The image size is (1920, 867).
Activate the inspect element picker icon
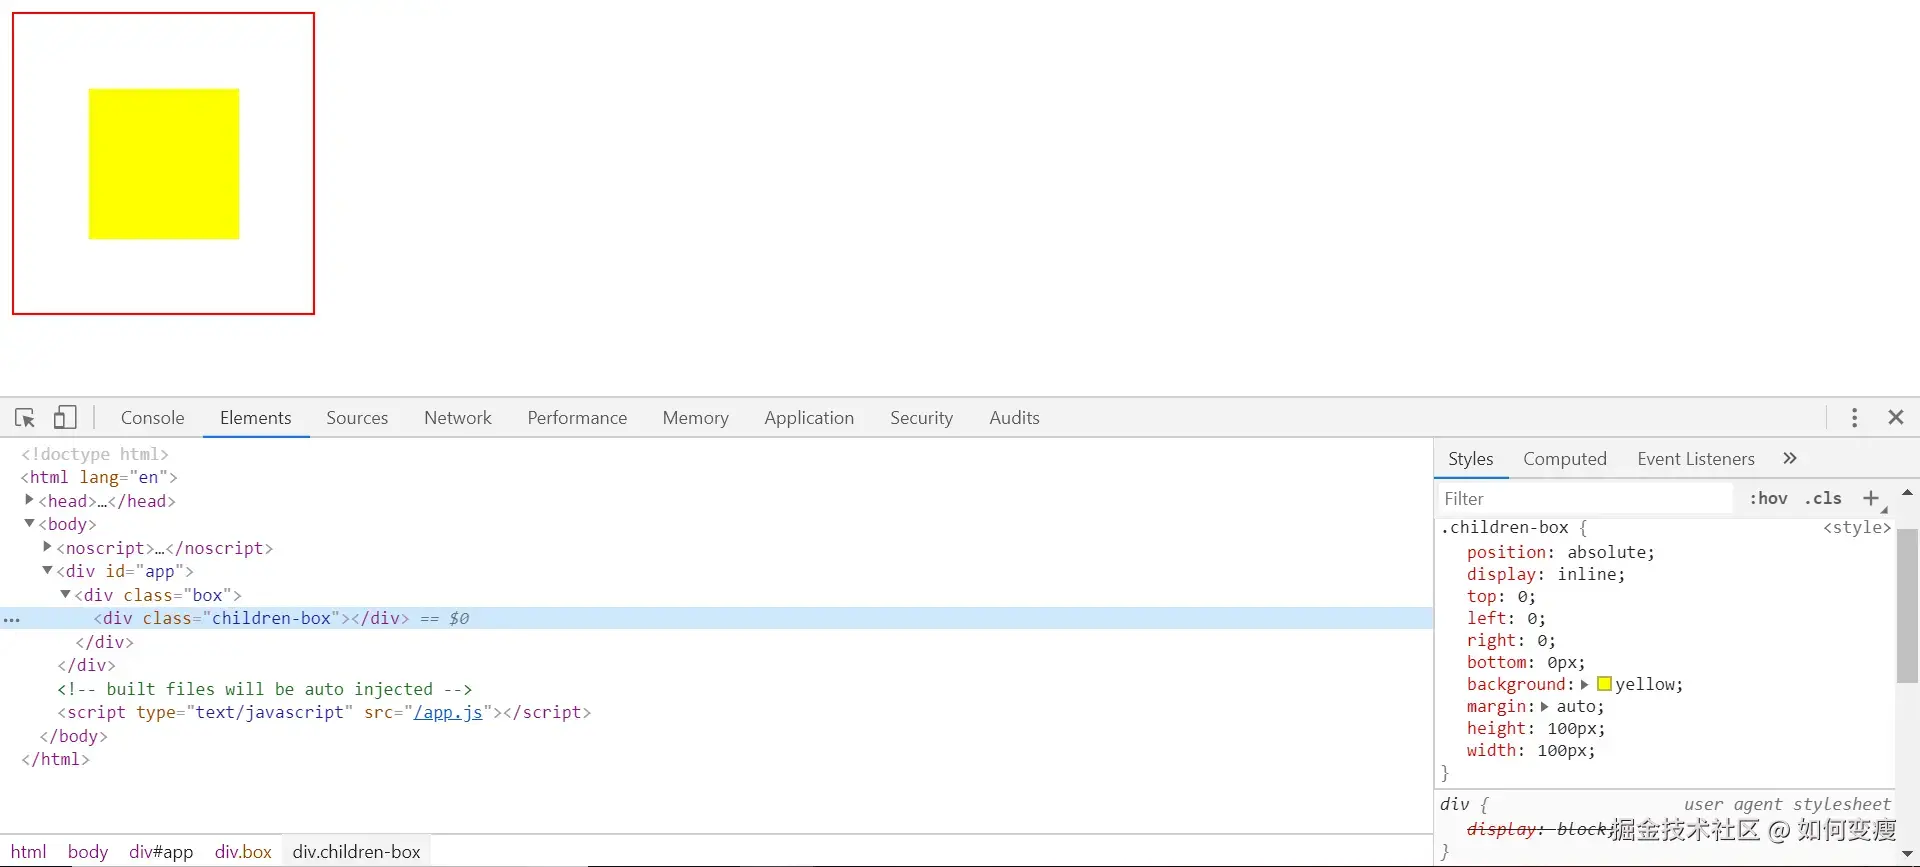coord(25,418)
